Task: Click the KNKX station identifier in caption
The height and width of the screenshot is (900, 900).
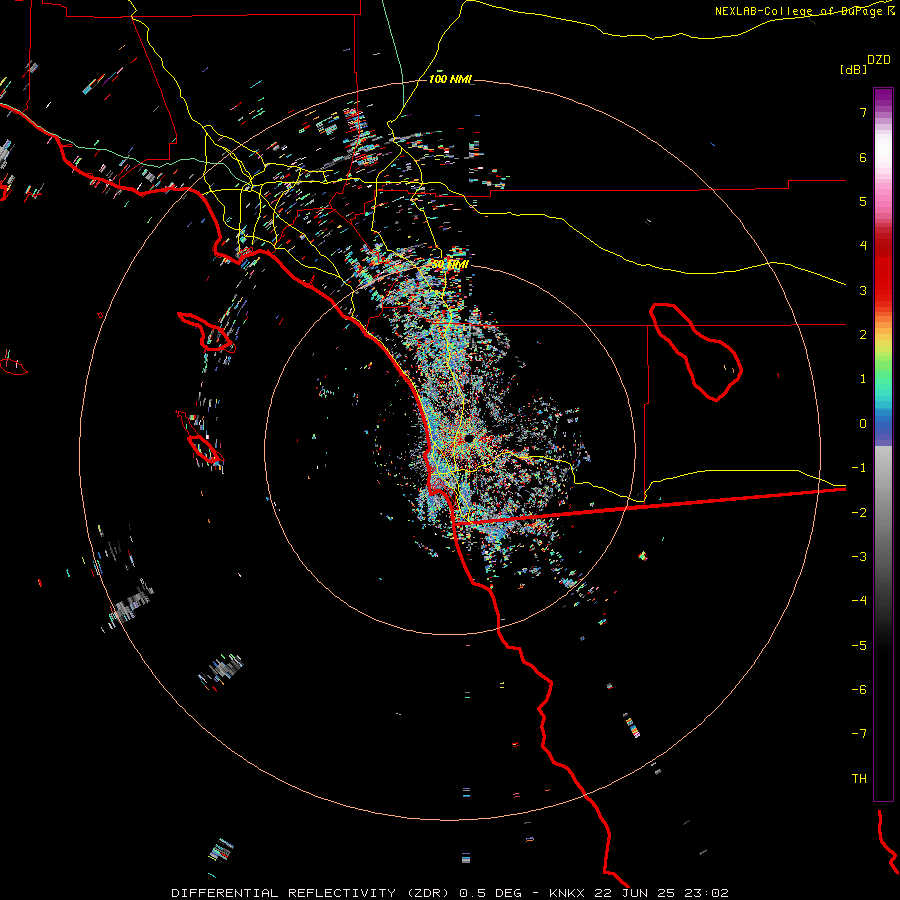Action: (567, 893)
